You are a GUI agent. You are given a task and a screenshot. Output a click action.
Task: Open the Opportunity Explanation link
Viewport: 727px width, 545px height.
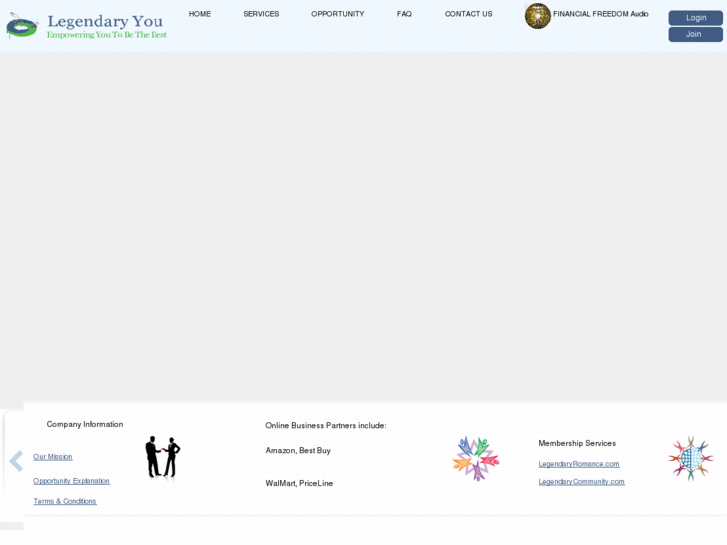[x=71, y=481]
